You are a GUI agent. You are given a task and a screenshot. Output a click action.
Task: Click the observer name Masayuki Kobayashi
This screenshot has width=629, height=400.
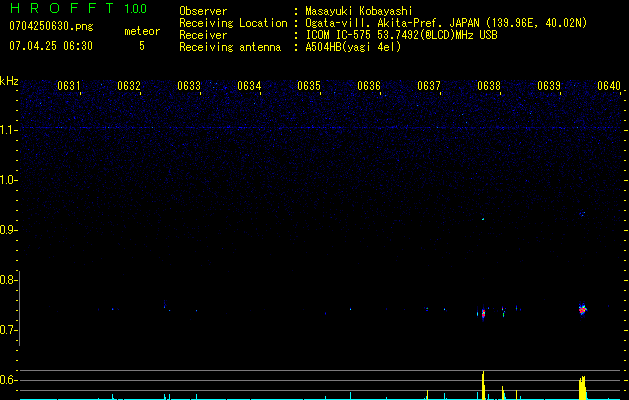(359, 11)
